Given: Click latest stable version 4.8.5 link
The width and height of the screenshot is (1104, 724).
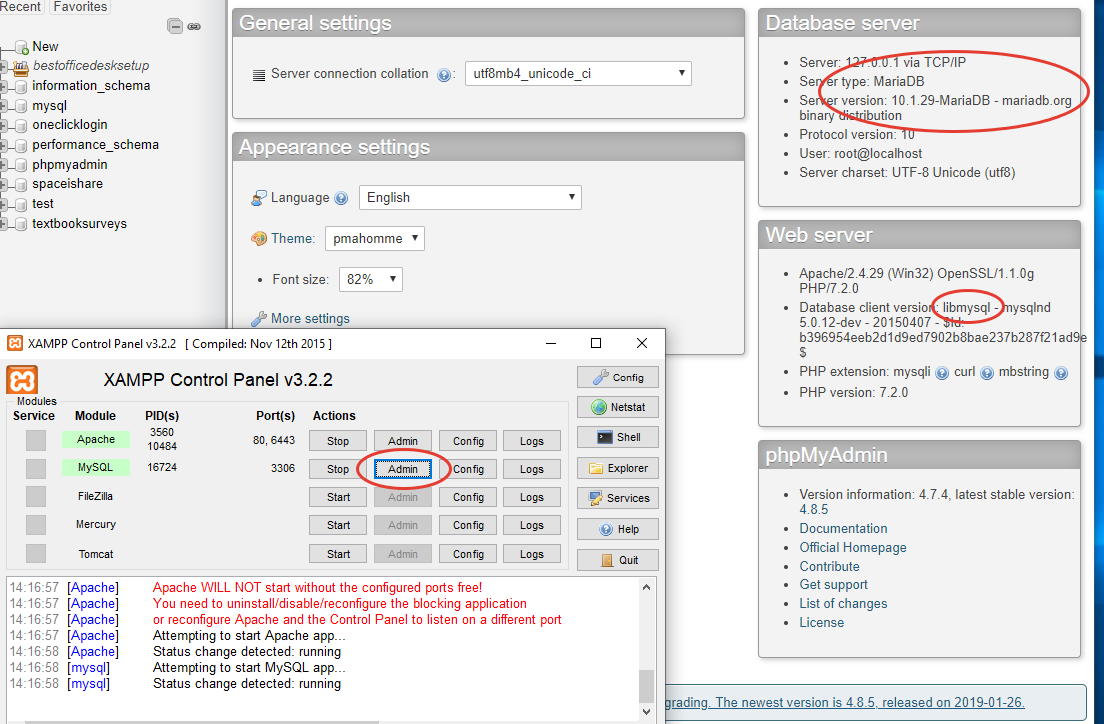Looking at the screenshot, I should pos(813,509).
